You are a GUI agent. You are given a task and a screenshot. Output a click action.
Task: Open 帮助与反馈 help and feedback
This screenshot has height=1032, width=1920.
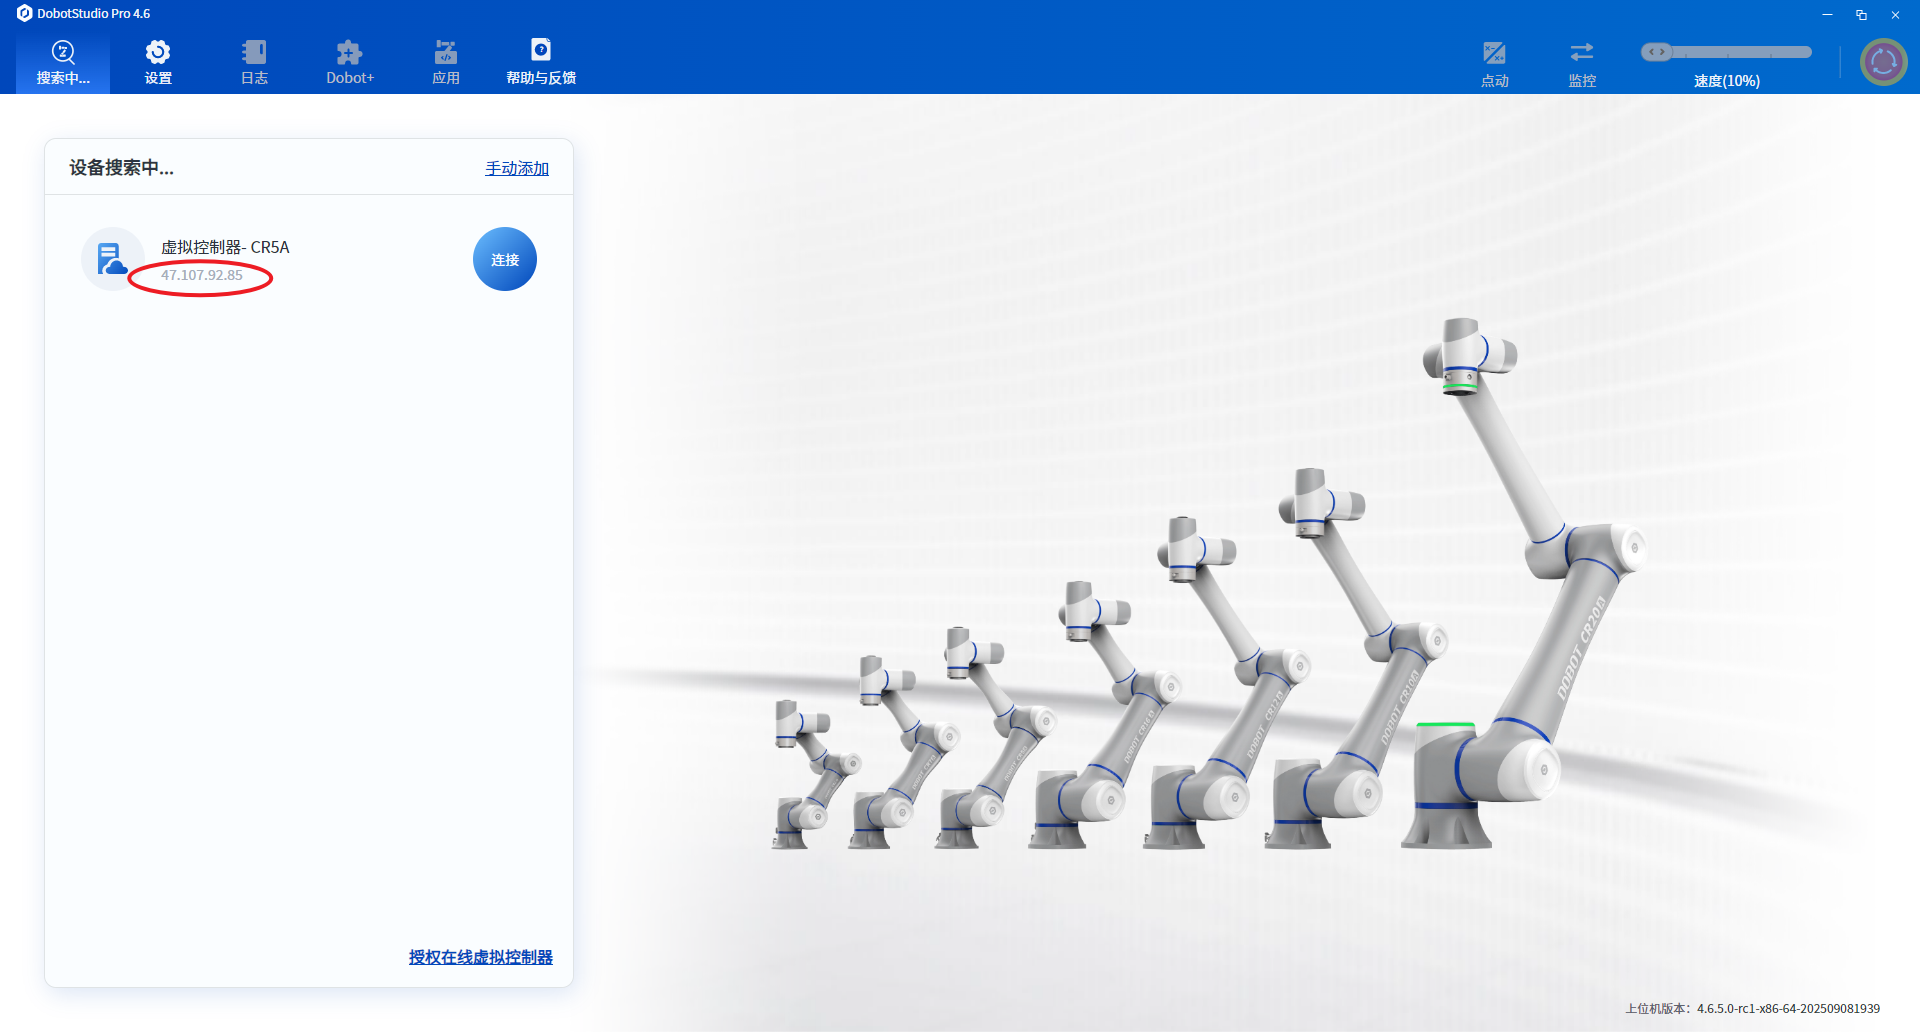pos(540,51)
